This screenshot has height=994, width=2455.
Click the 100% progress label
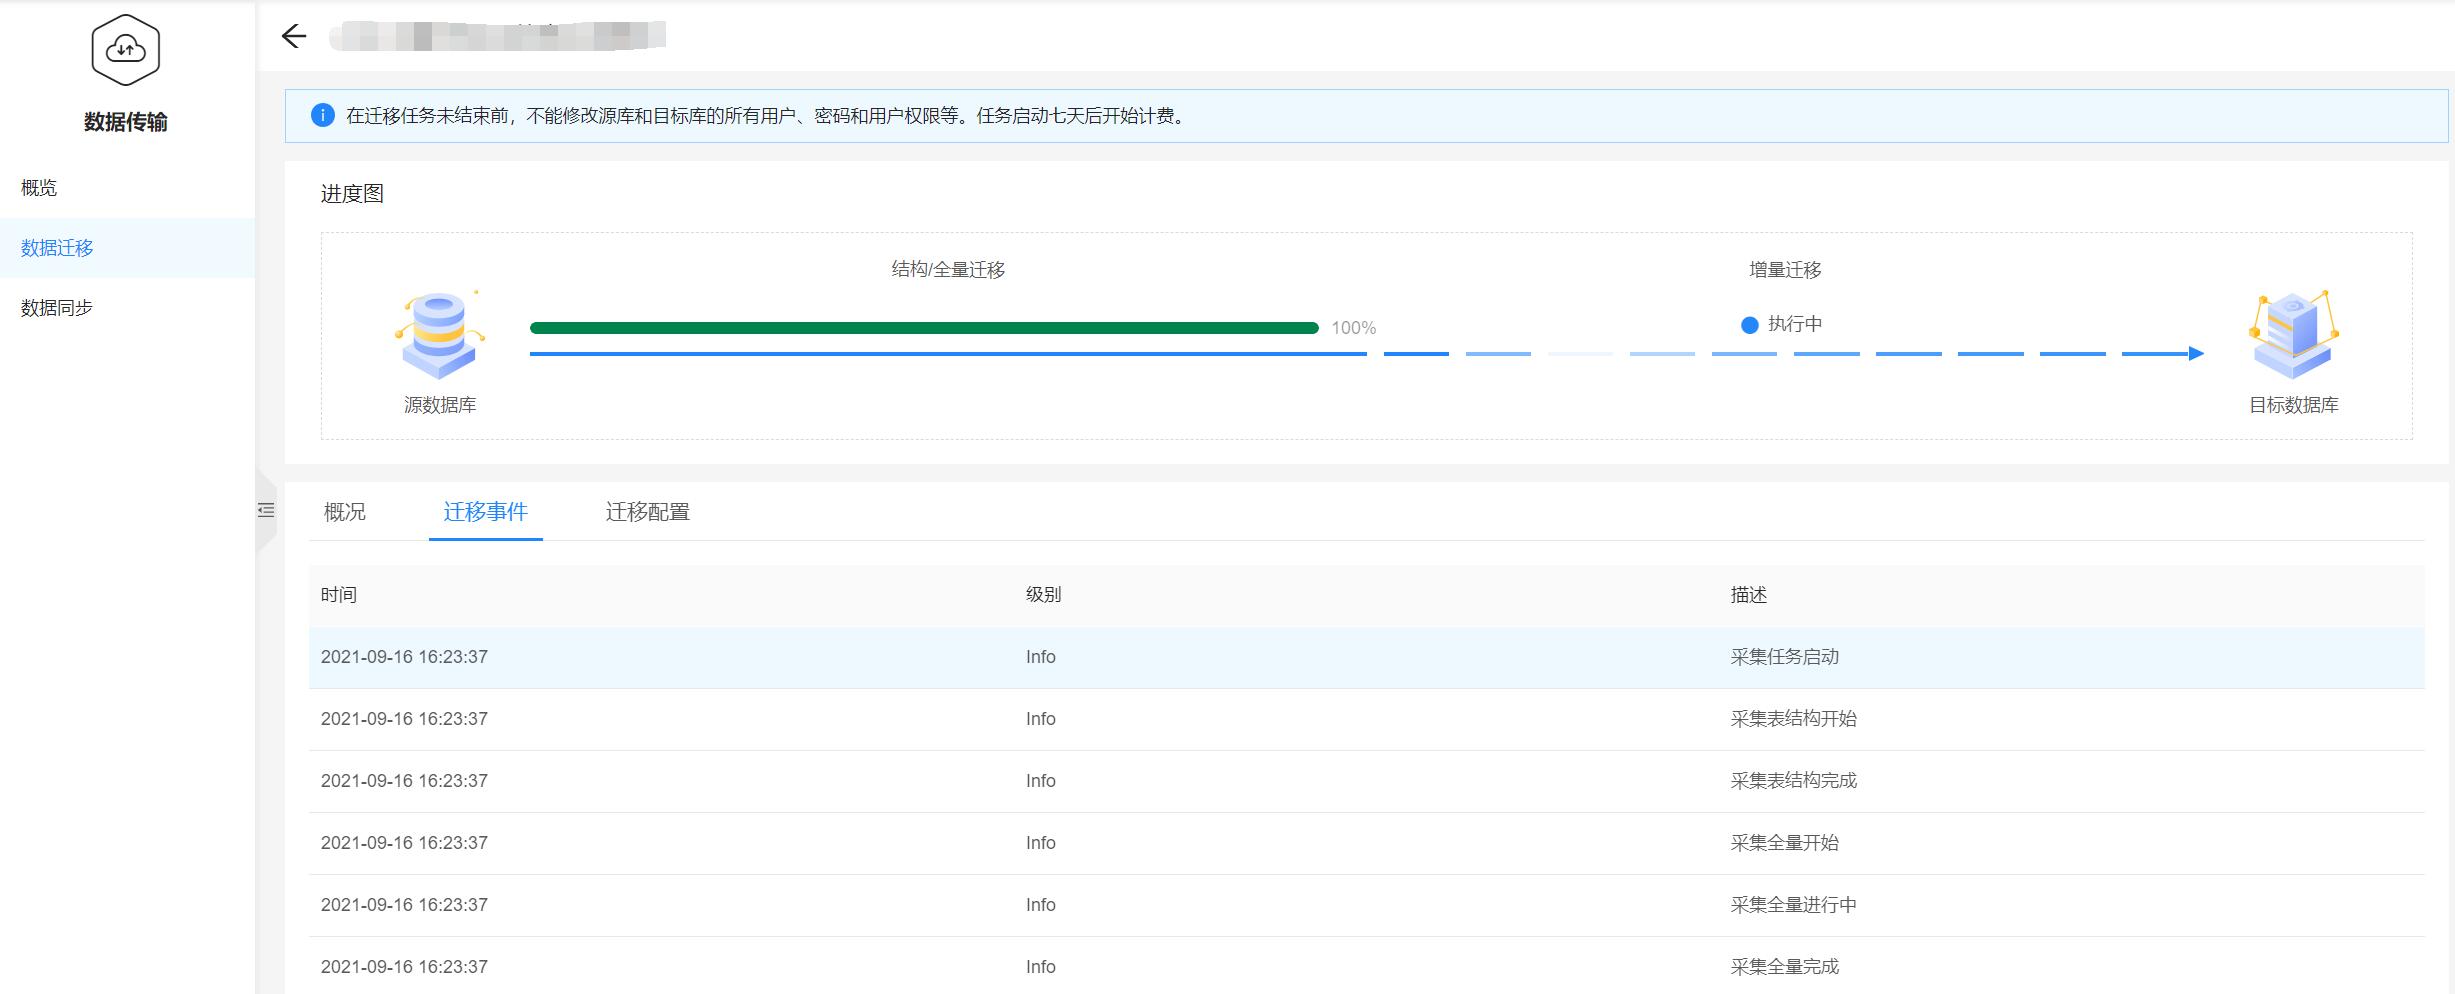pyautogui.click(x=1354, y=328)
